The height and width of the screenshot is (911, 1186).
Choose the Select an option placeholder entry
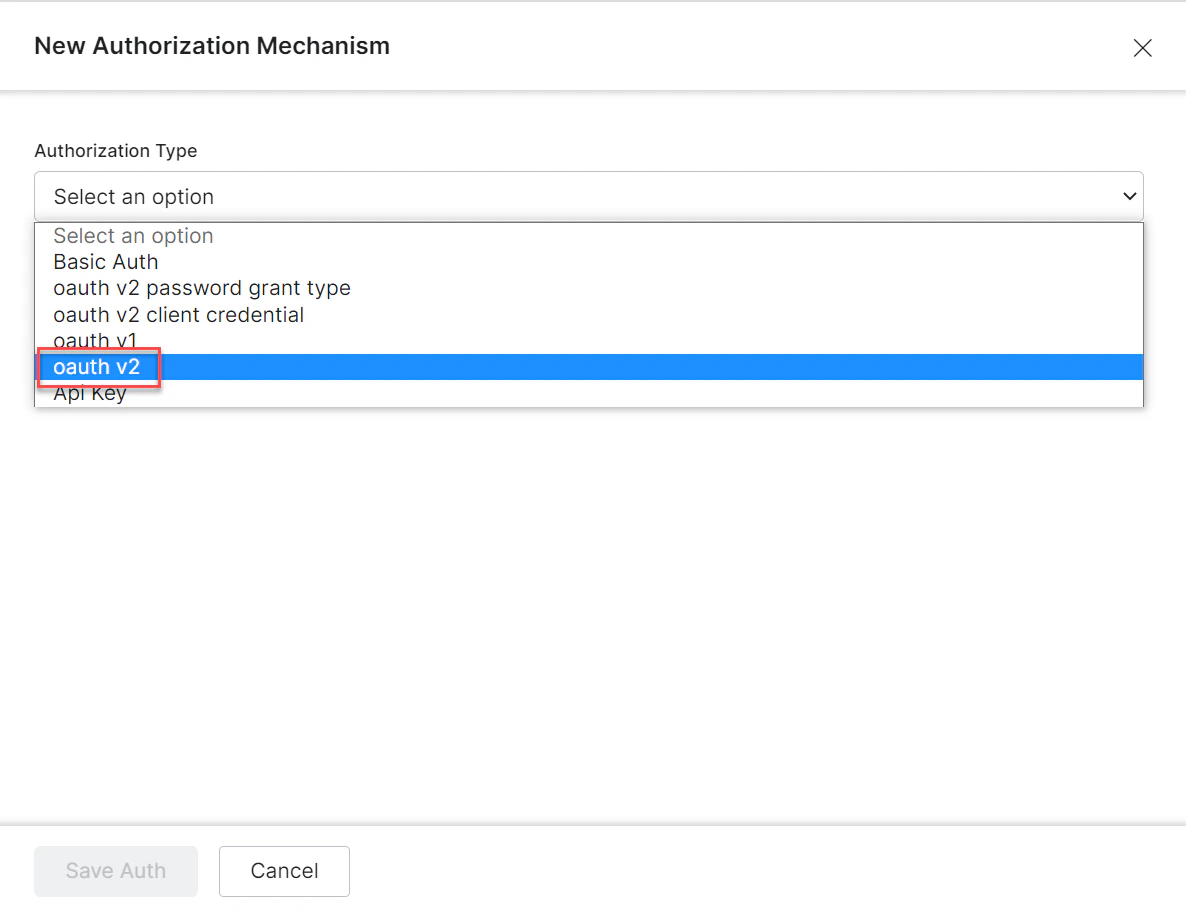point(133,236)
